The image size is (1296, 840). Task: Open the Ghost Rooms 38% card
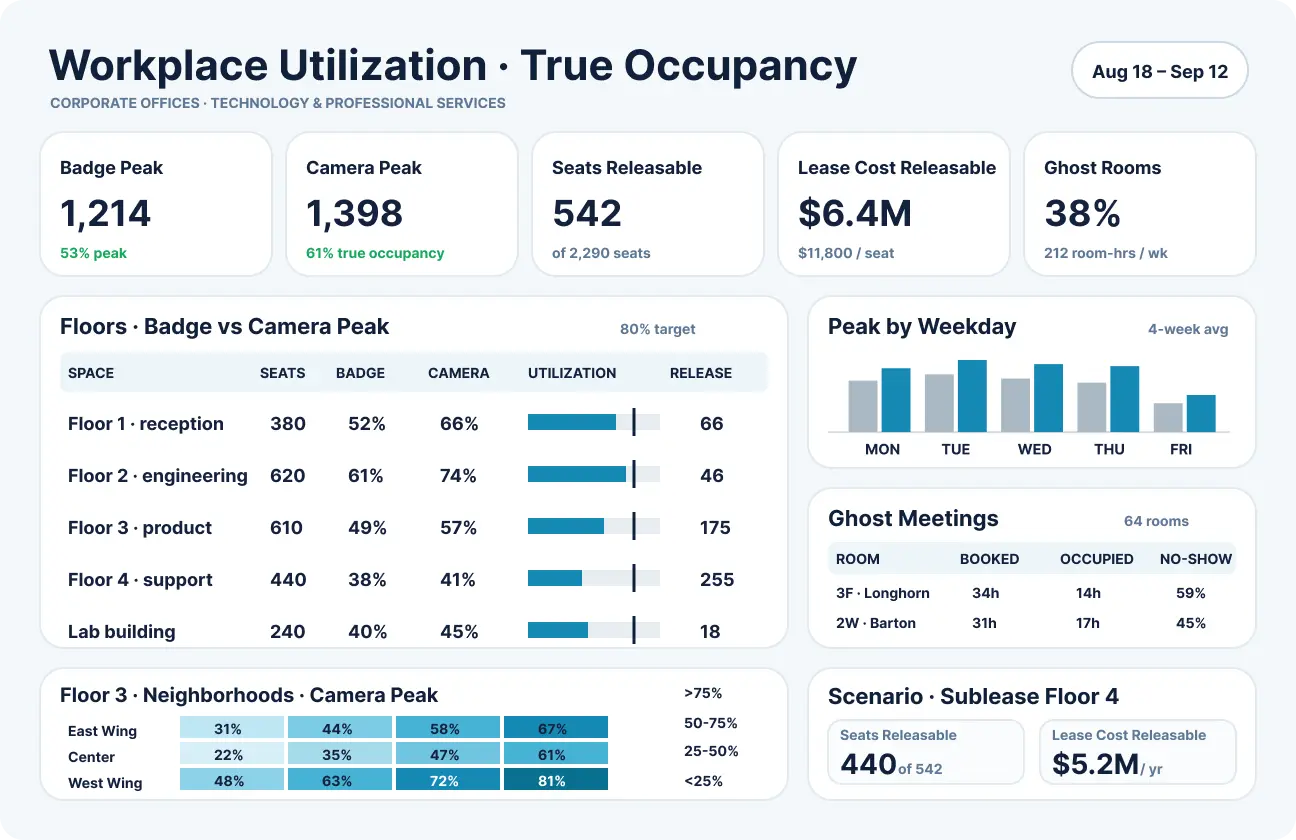point(1140,204)
